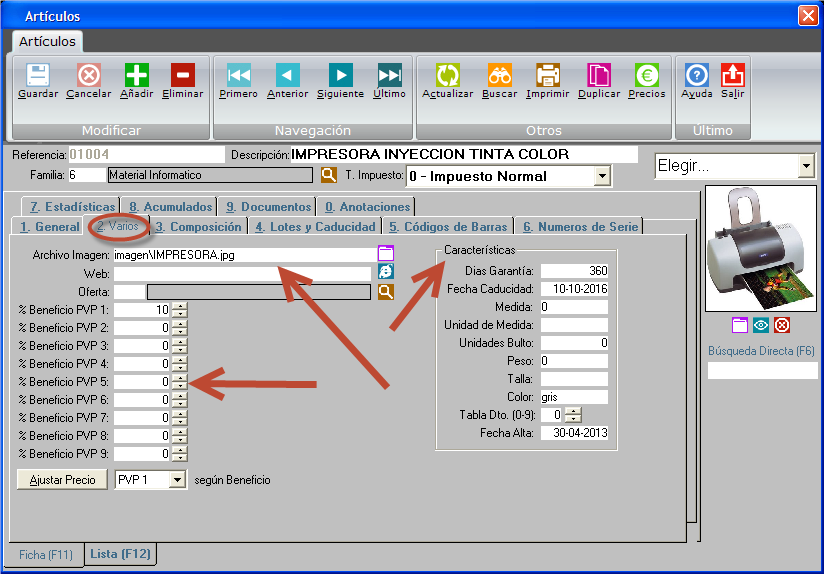Viewport: 824px width, 574px height.
Task: Remove picture with red X icon
Action: pyautogui.click(x=782, y=325)
